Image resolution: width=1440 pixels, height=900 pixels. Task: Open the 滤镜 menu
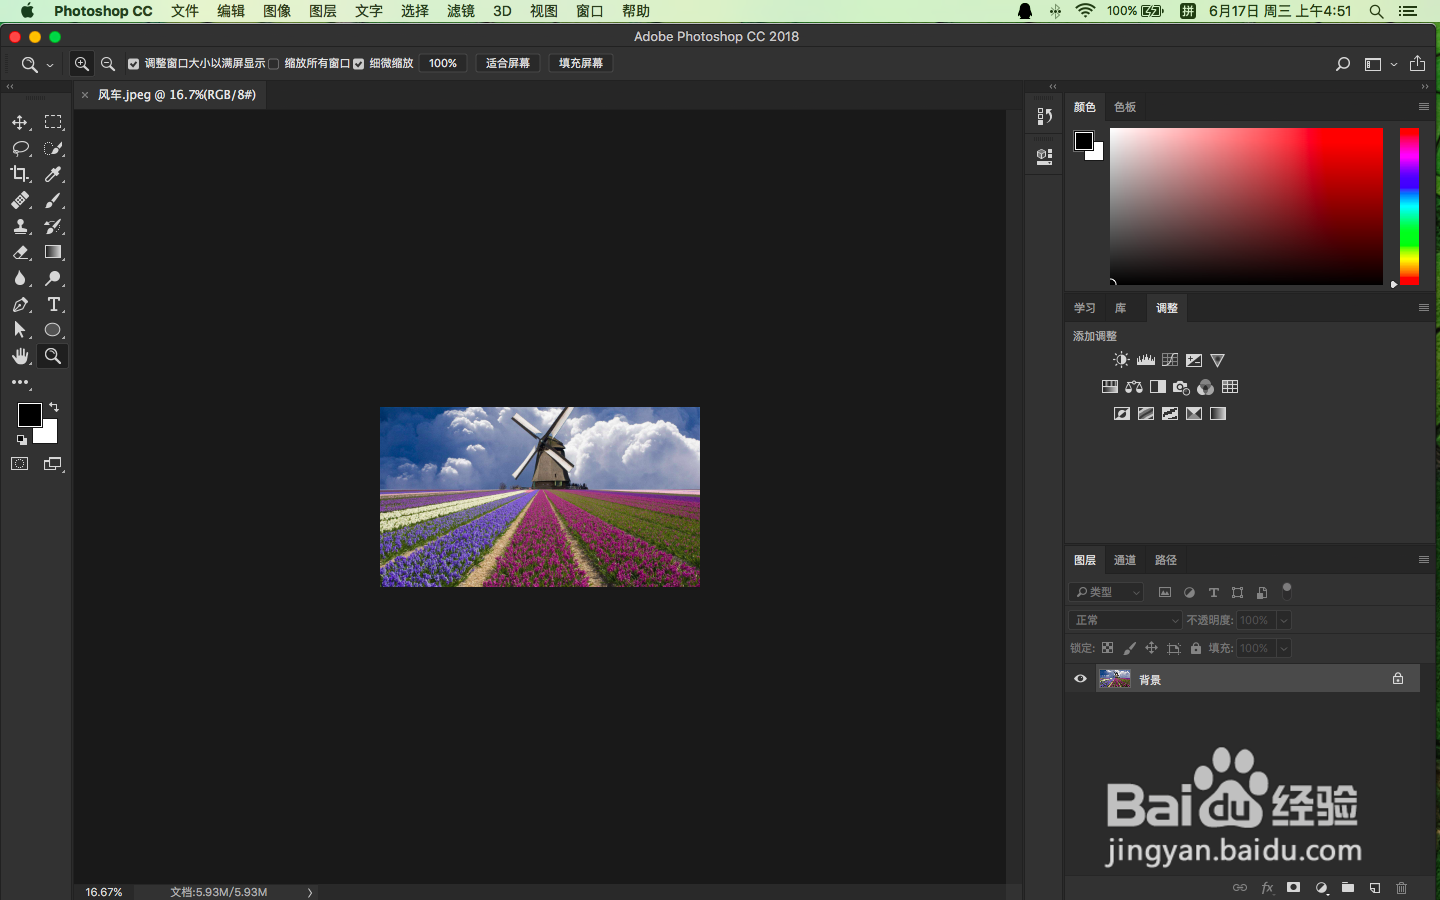click(460, 11)
